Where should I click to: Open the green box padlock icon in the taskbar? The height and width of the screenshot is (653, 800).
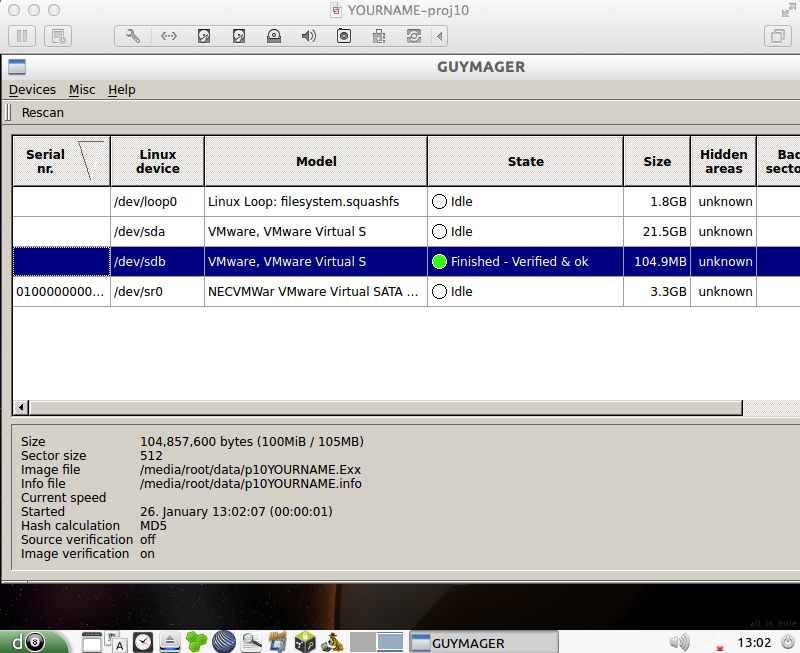305,642
